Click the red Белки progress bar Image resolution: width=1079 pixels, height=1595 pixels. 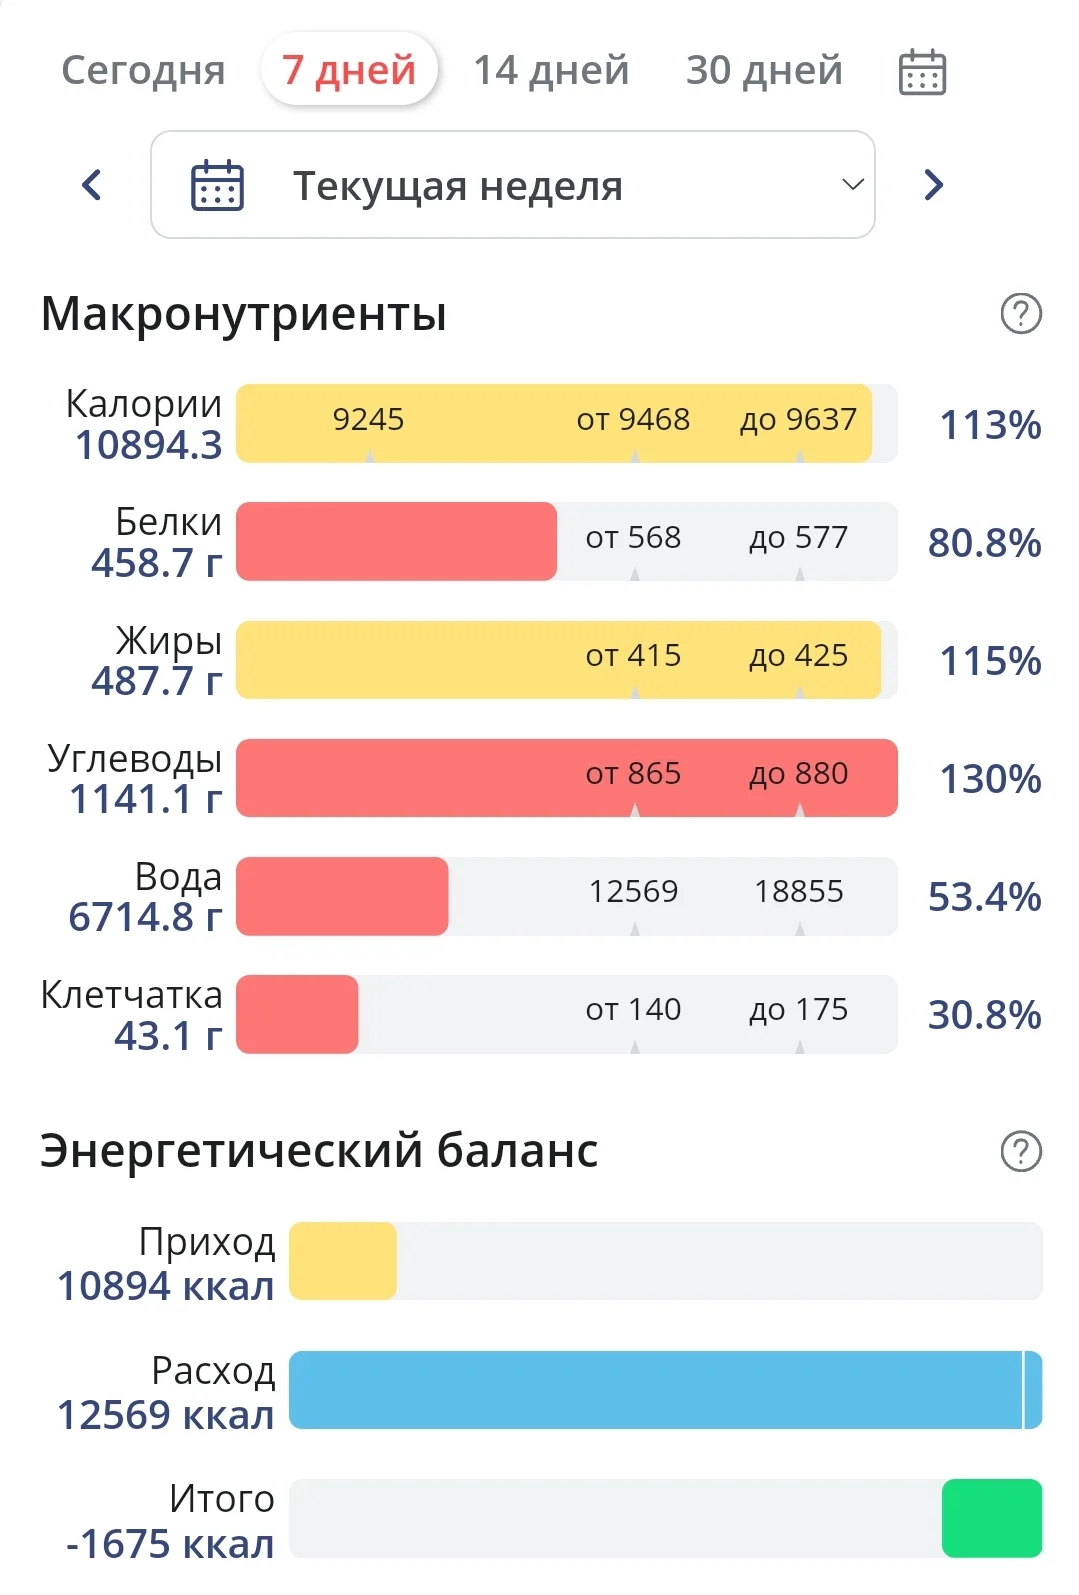396,541
